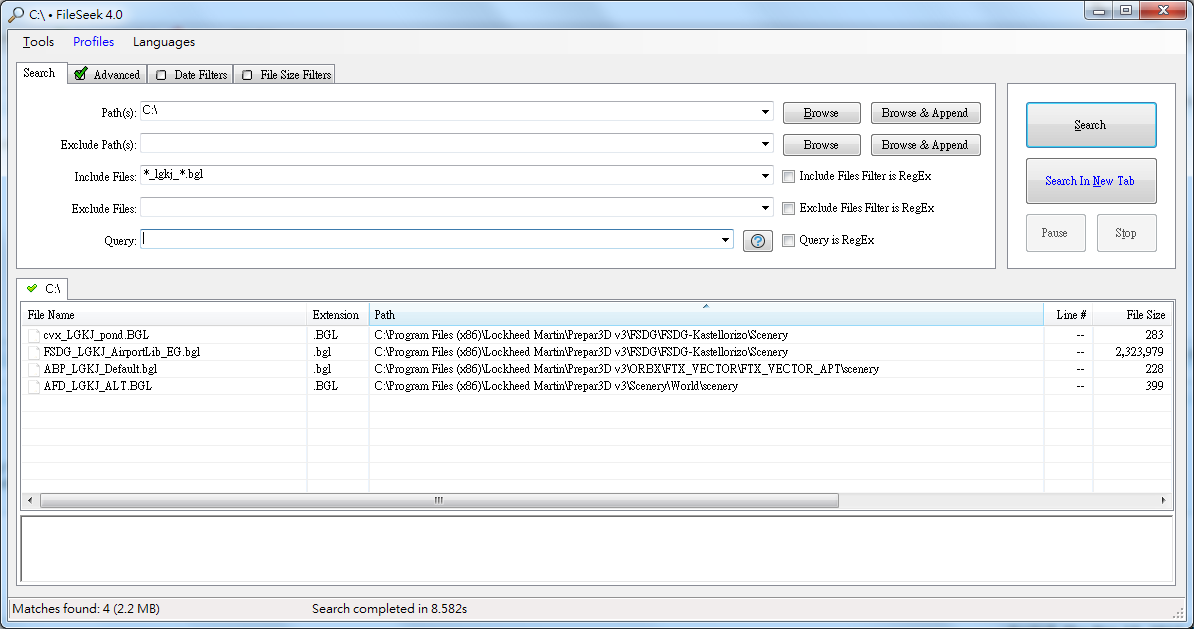Expand the Path(s) dropdown list

click(x=765, y=112)
